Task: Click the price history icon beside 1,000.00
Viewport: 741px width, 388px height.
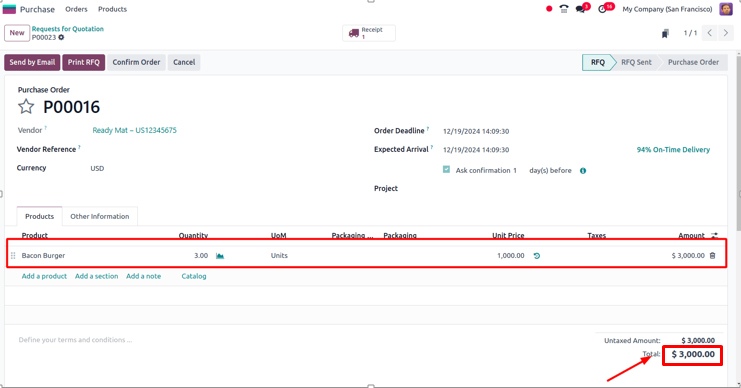Action: 536,256
